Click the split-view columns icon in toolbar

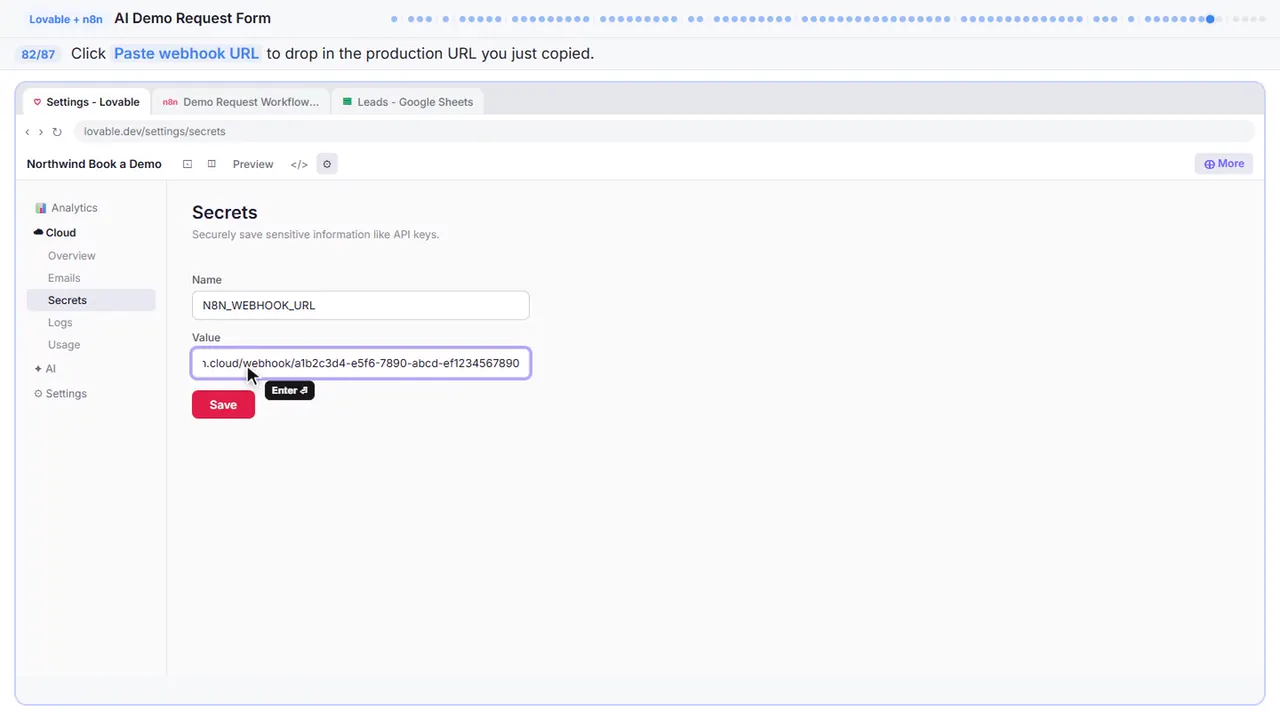click(x=212, y=164)
